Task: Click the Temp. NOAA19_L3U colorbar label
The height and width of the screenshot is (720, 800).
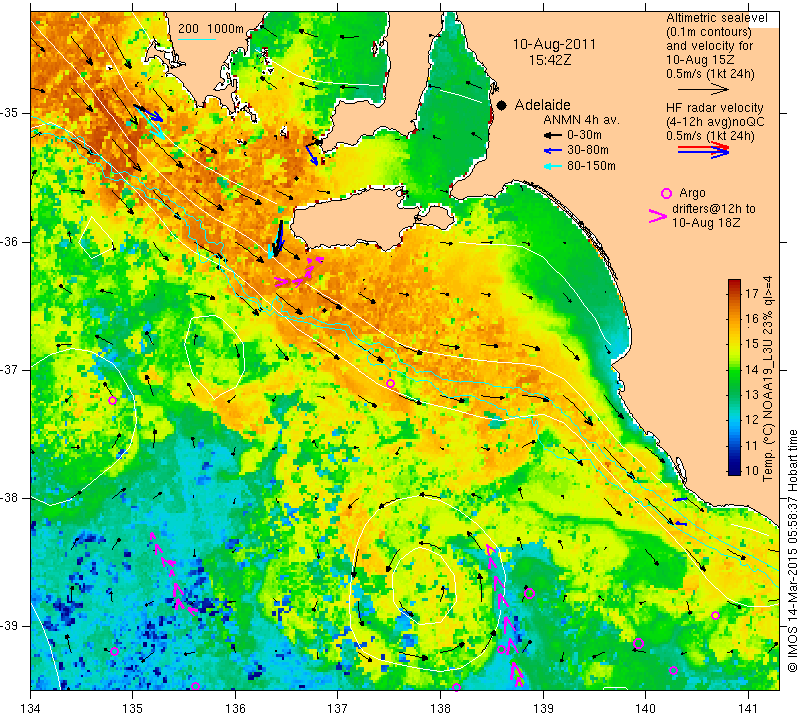Action: pyautogui.click(x=767, y=379)
